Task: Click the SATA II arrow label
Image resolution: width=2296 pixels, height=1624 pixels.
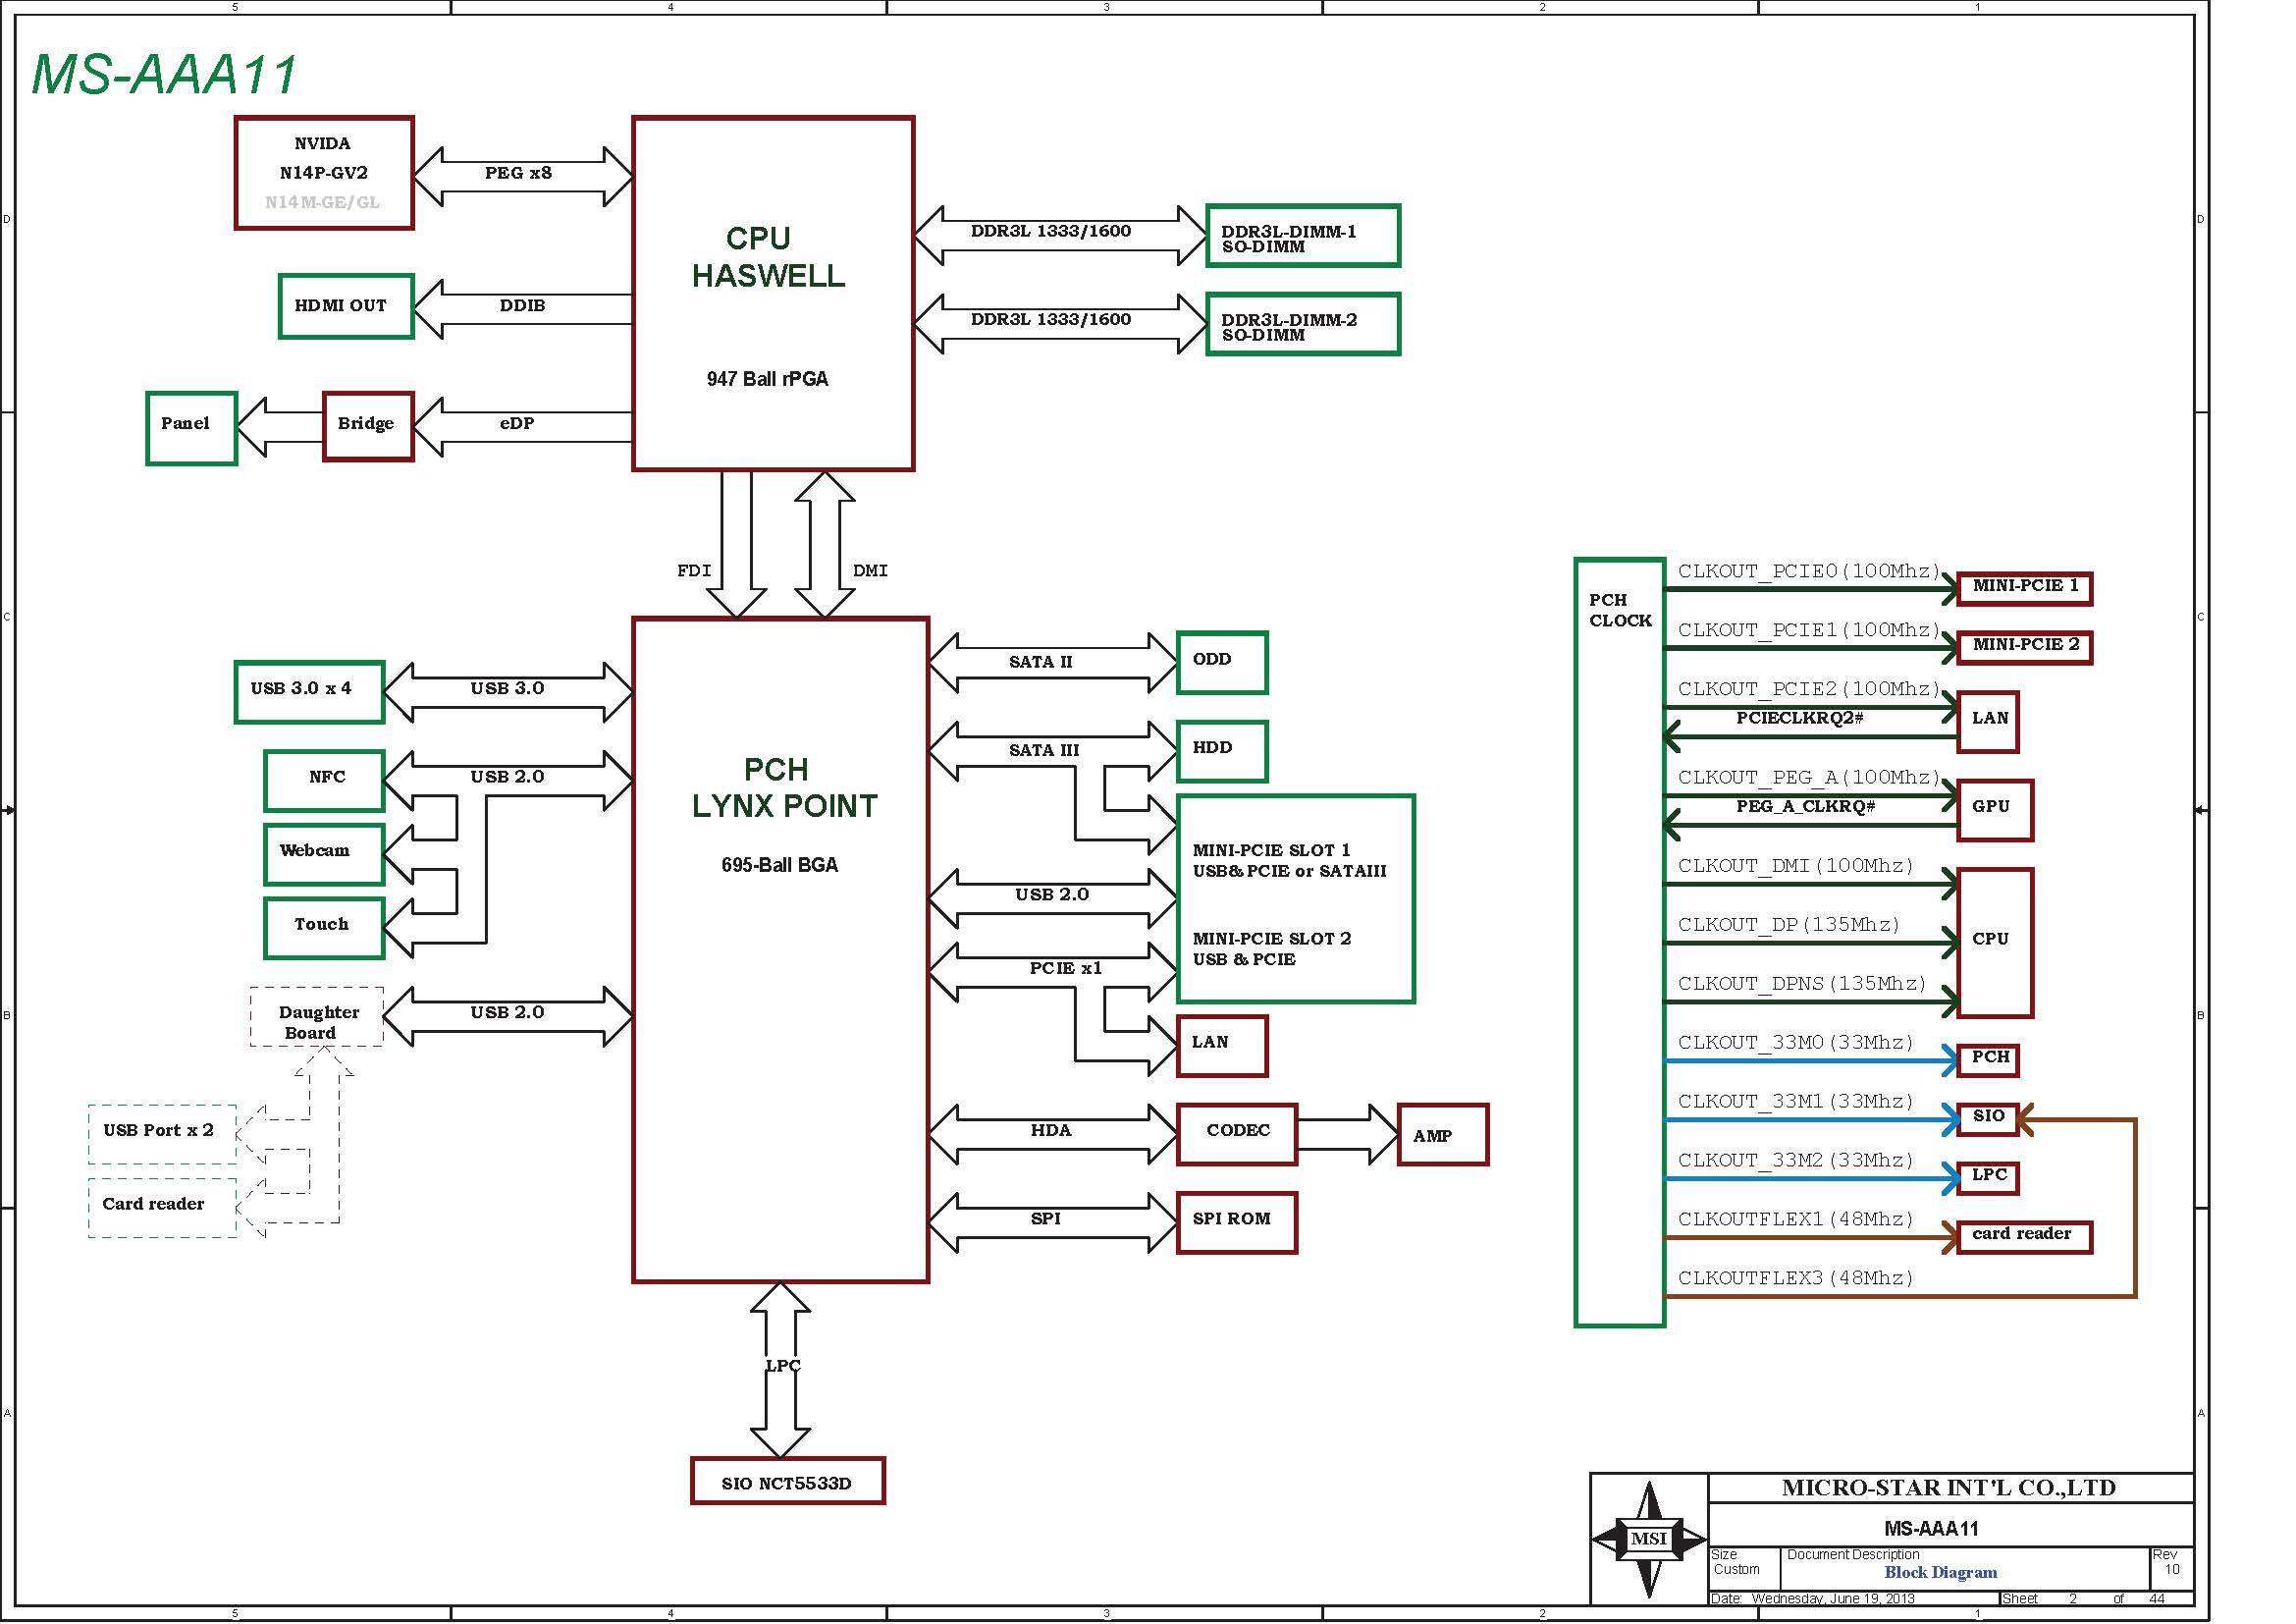Action: click(1040, 662)
